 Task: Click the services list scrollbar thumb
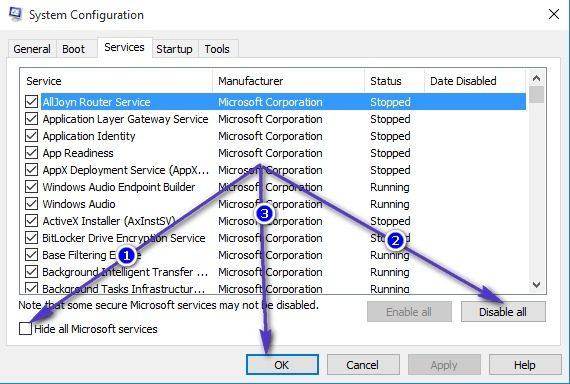pyautogui.click(x=536, y=95)
